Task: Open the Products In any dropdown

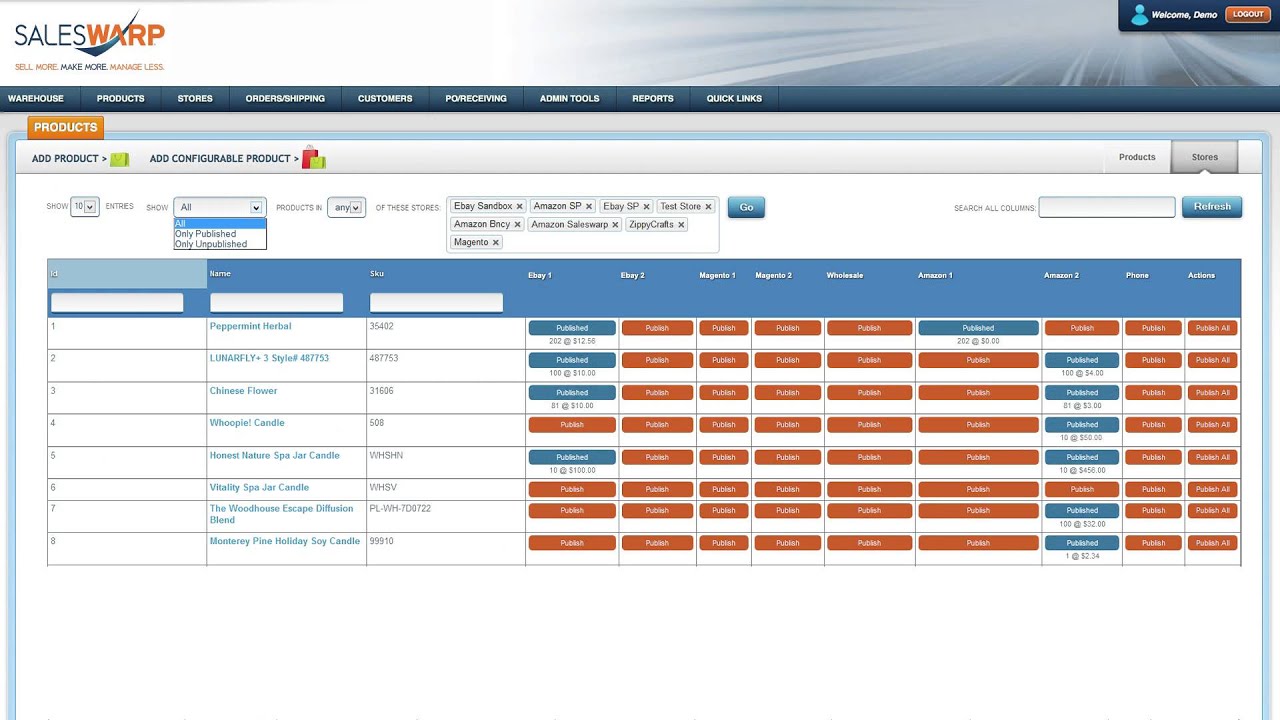Action: point(346,207)
